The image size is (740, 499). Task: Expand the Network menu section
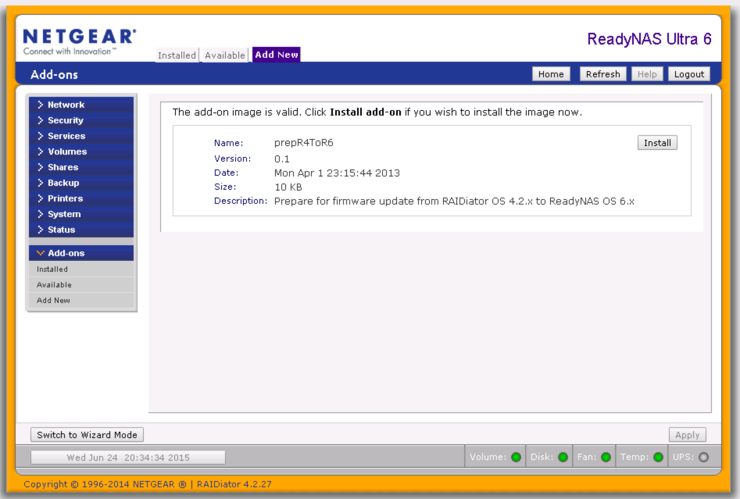click(x=81, y=105)
